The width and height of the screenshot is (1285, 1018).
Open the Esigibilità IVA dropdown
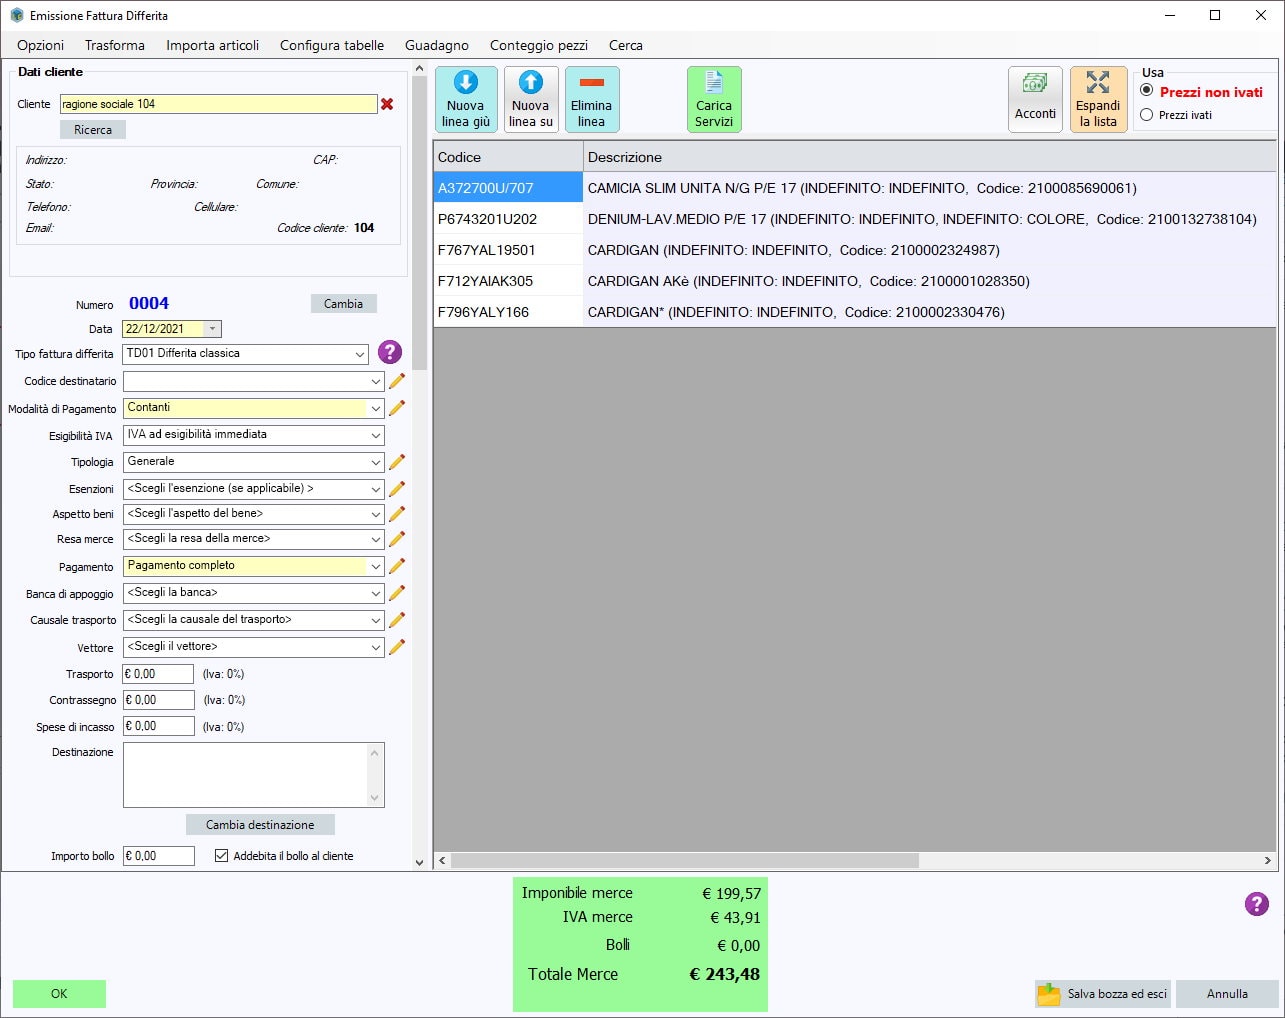376,435
